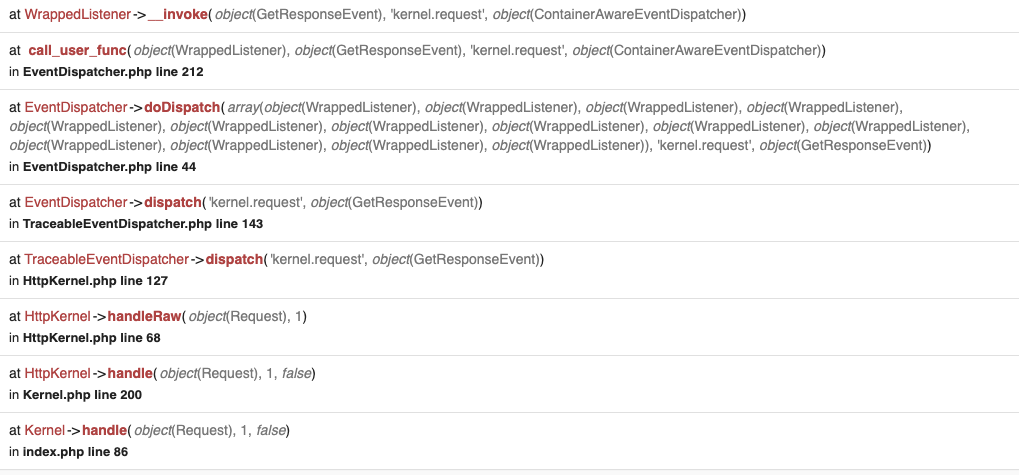Open HttpKernel.php line 68 file reference
This screenshot has width=1019, height=475.
tap(91, 338)
